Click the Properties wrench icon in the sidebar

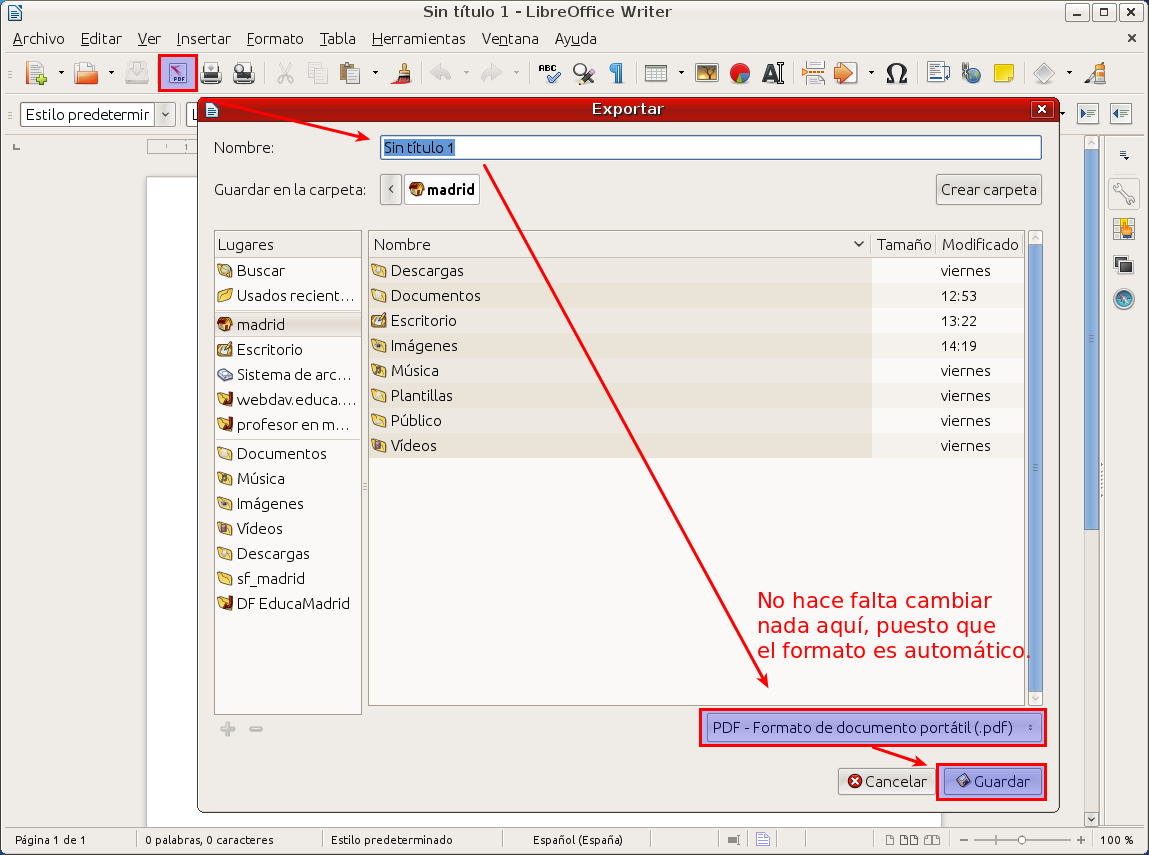[x=1123, y=194]
